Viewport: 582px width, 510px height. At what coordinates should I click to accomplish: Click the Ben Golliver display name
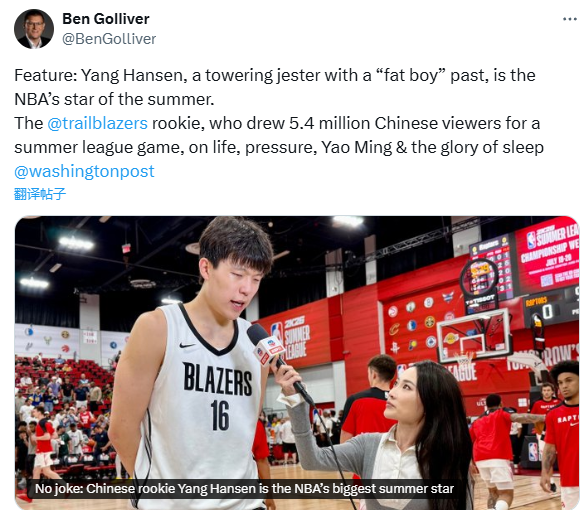point(106,19)
